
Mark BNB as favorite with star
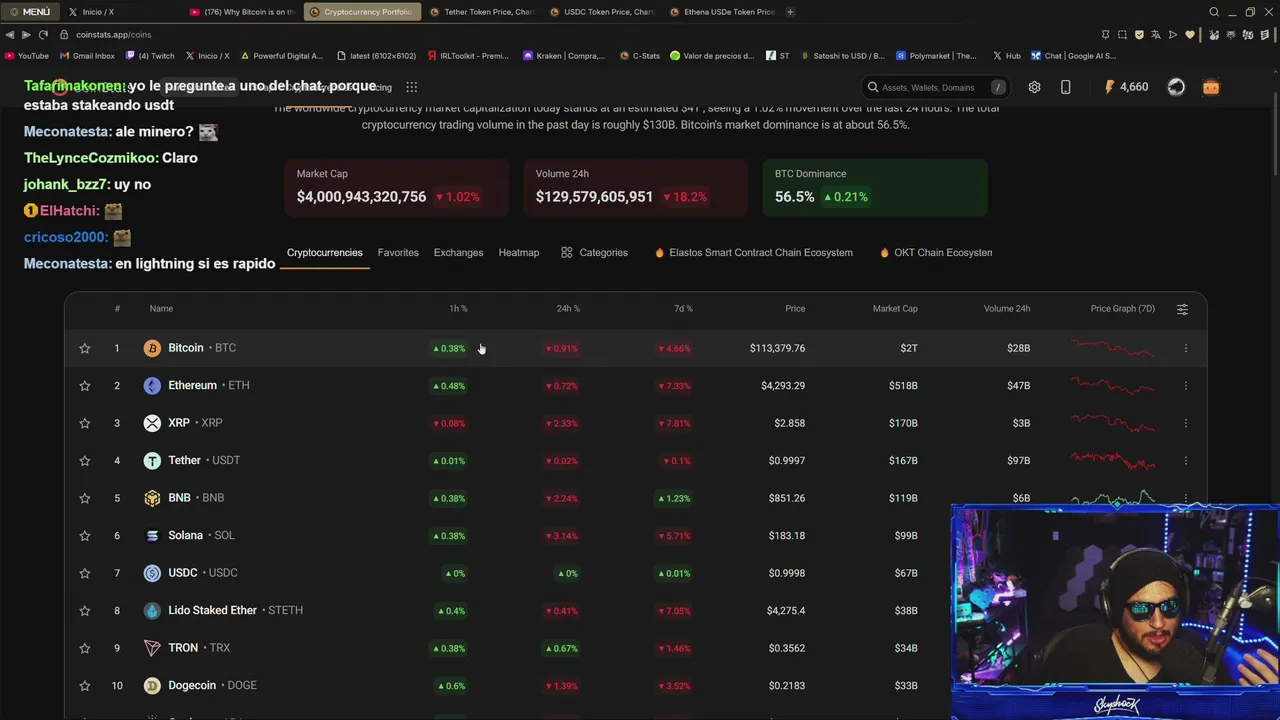point(85,498)
